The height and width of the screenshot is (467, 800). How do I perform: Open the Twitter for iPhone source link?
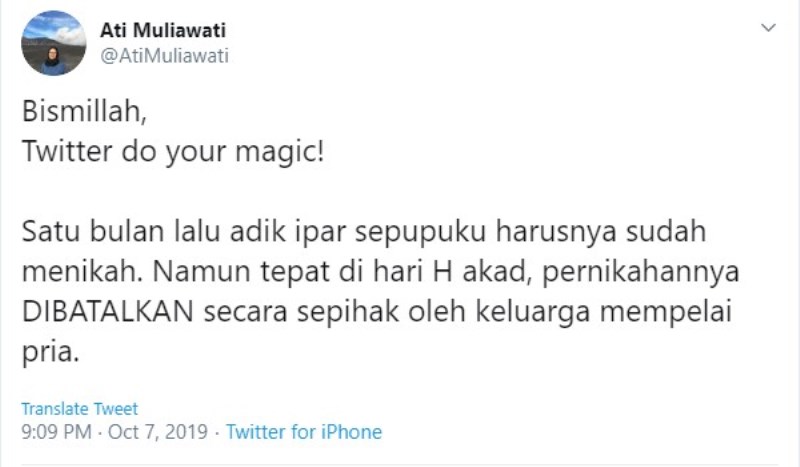pyautogui.click(x=304, y=432)
